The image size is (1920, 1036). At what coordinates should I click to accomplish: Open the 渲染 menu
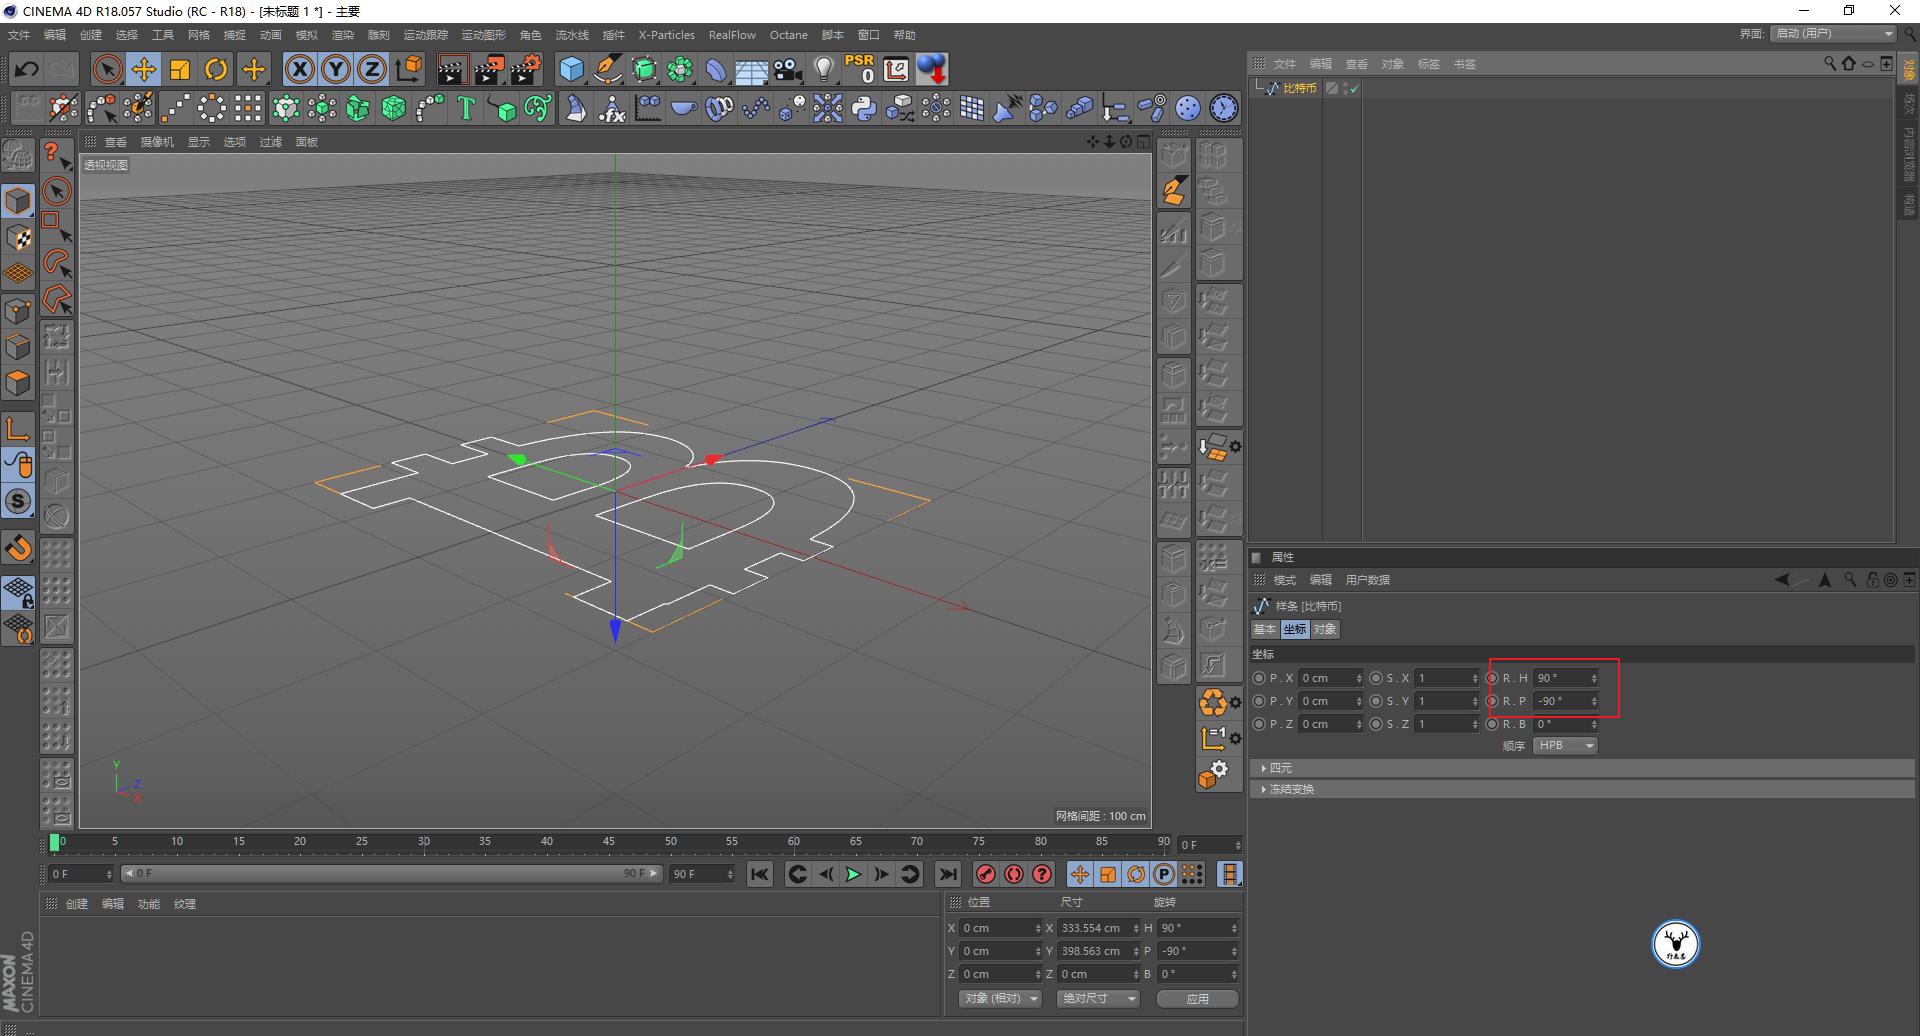click(x=342, y=35)
